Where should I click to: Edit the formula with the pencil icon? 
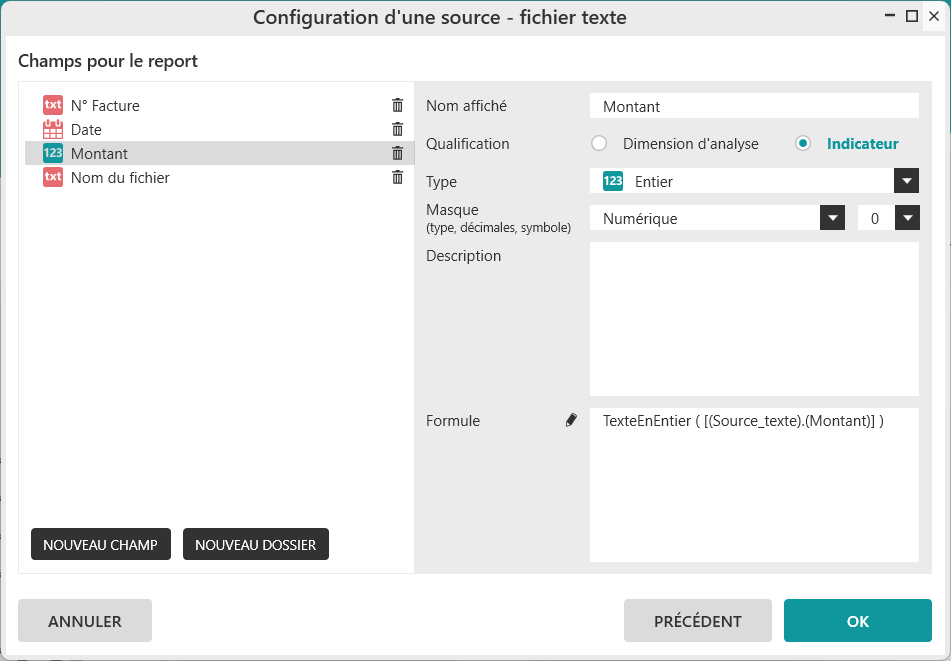571,421
